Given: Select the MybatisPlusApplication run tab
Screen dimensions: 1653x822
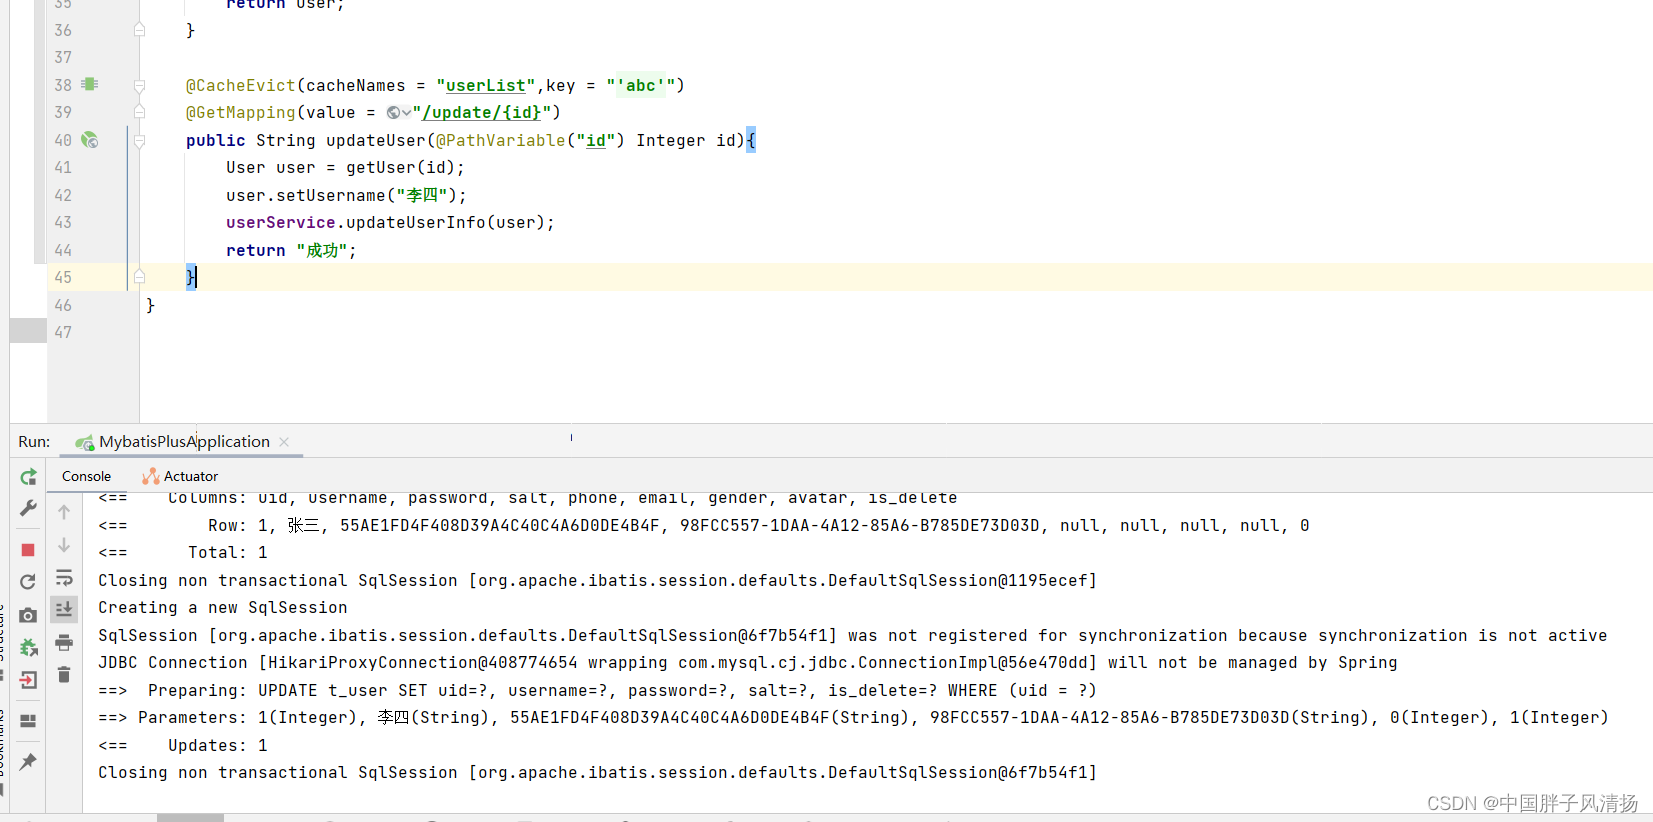Looking at the screenshot, I should pyautogui.click(x=184, y=441).
